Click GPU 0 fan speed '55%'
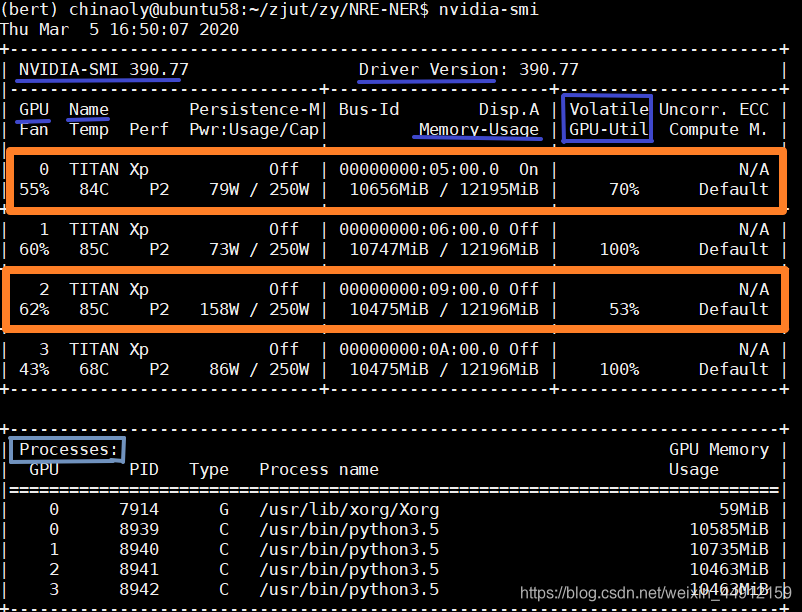802x612 pixels. (x=34, y=189)
